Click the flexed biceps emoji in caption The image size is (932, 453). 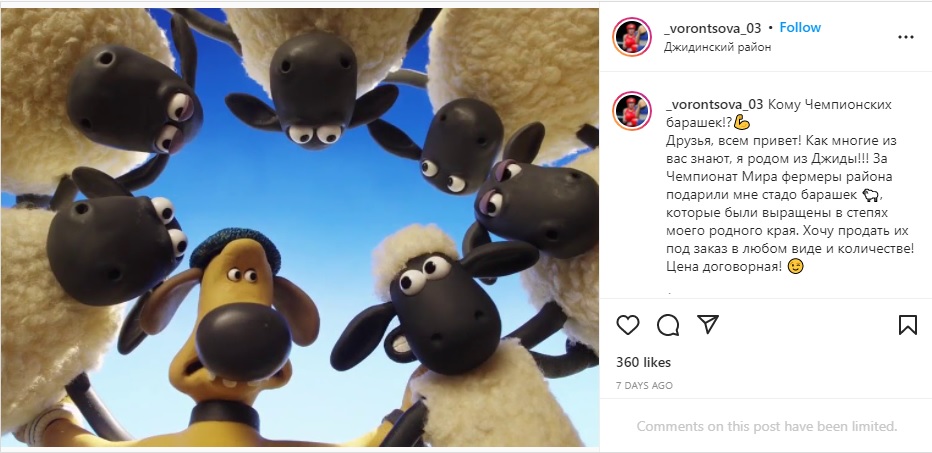click(742, 123)
